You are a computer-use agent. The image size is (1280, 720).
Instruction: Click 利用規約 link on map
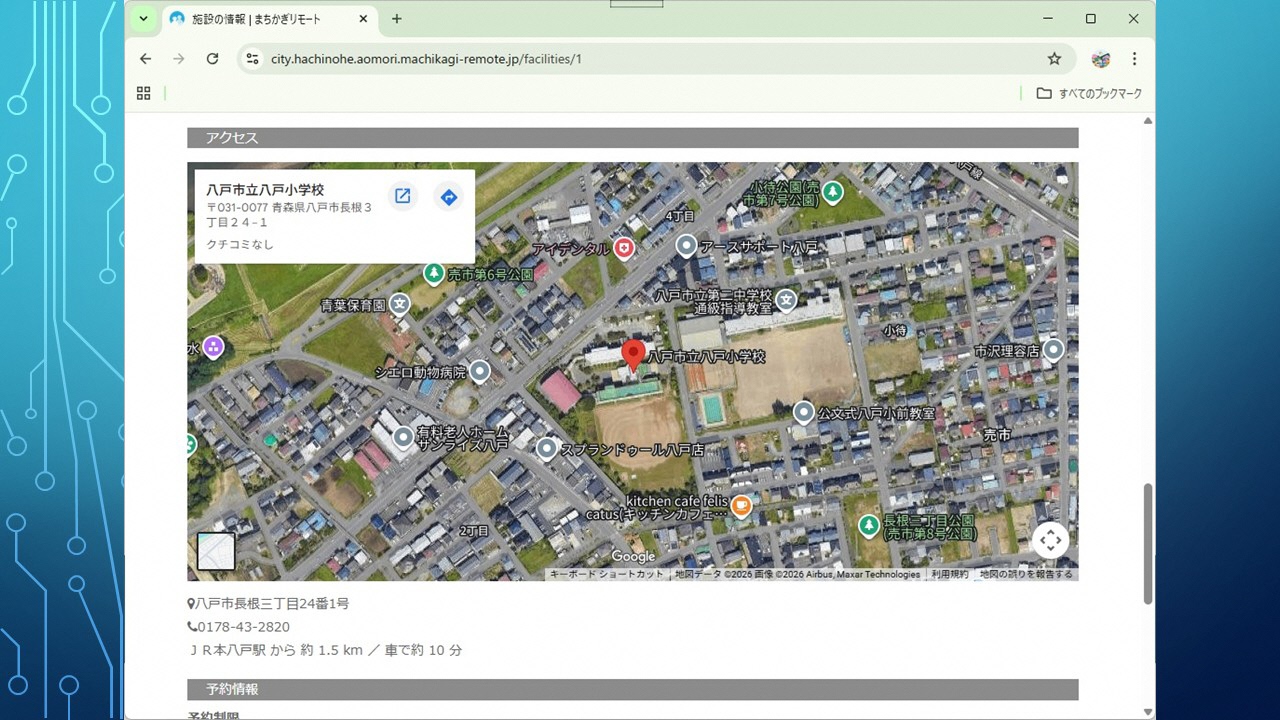click(x=949, y=575)
